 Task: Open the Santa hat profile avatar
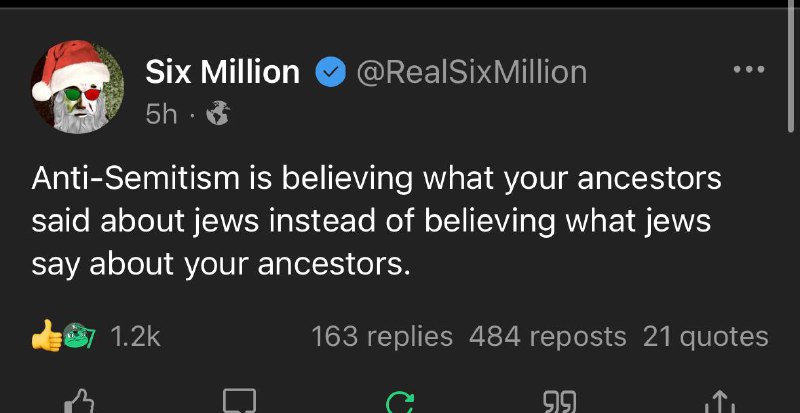(77, 87)
